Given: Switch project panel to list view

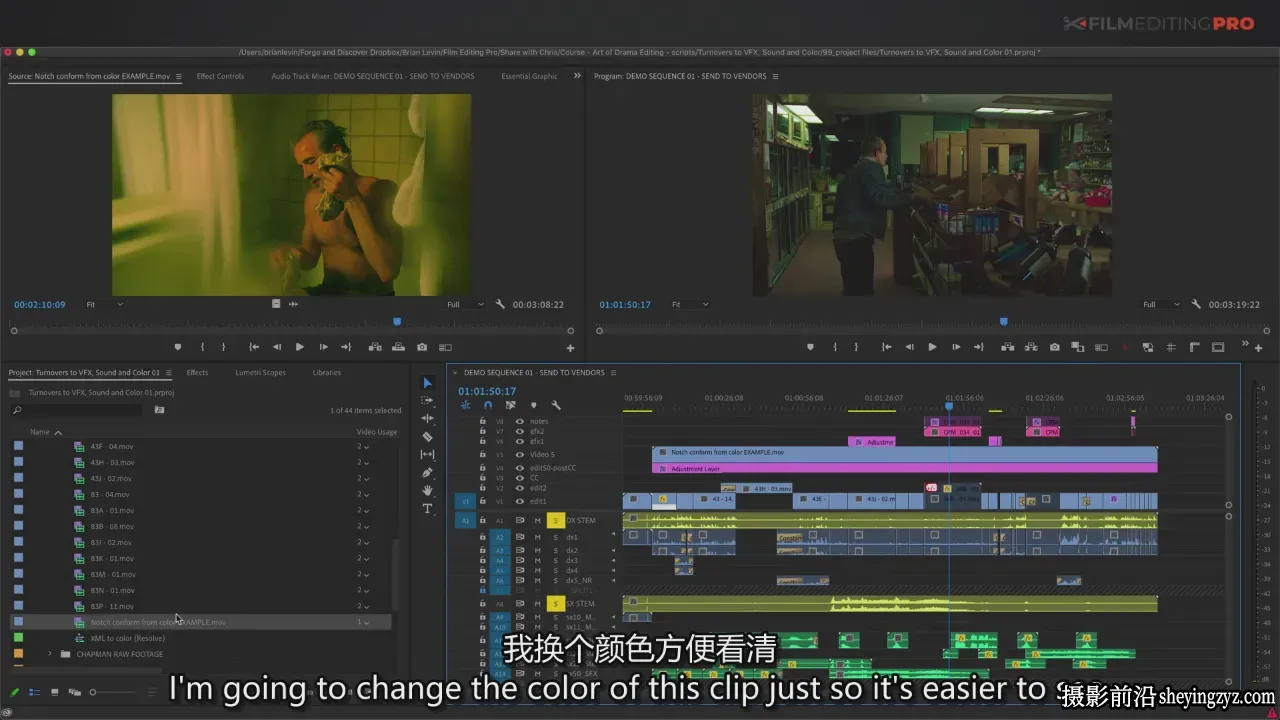Looking at the screenshot, I should [x=35, y=692].
